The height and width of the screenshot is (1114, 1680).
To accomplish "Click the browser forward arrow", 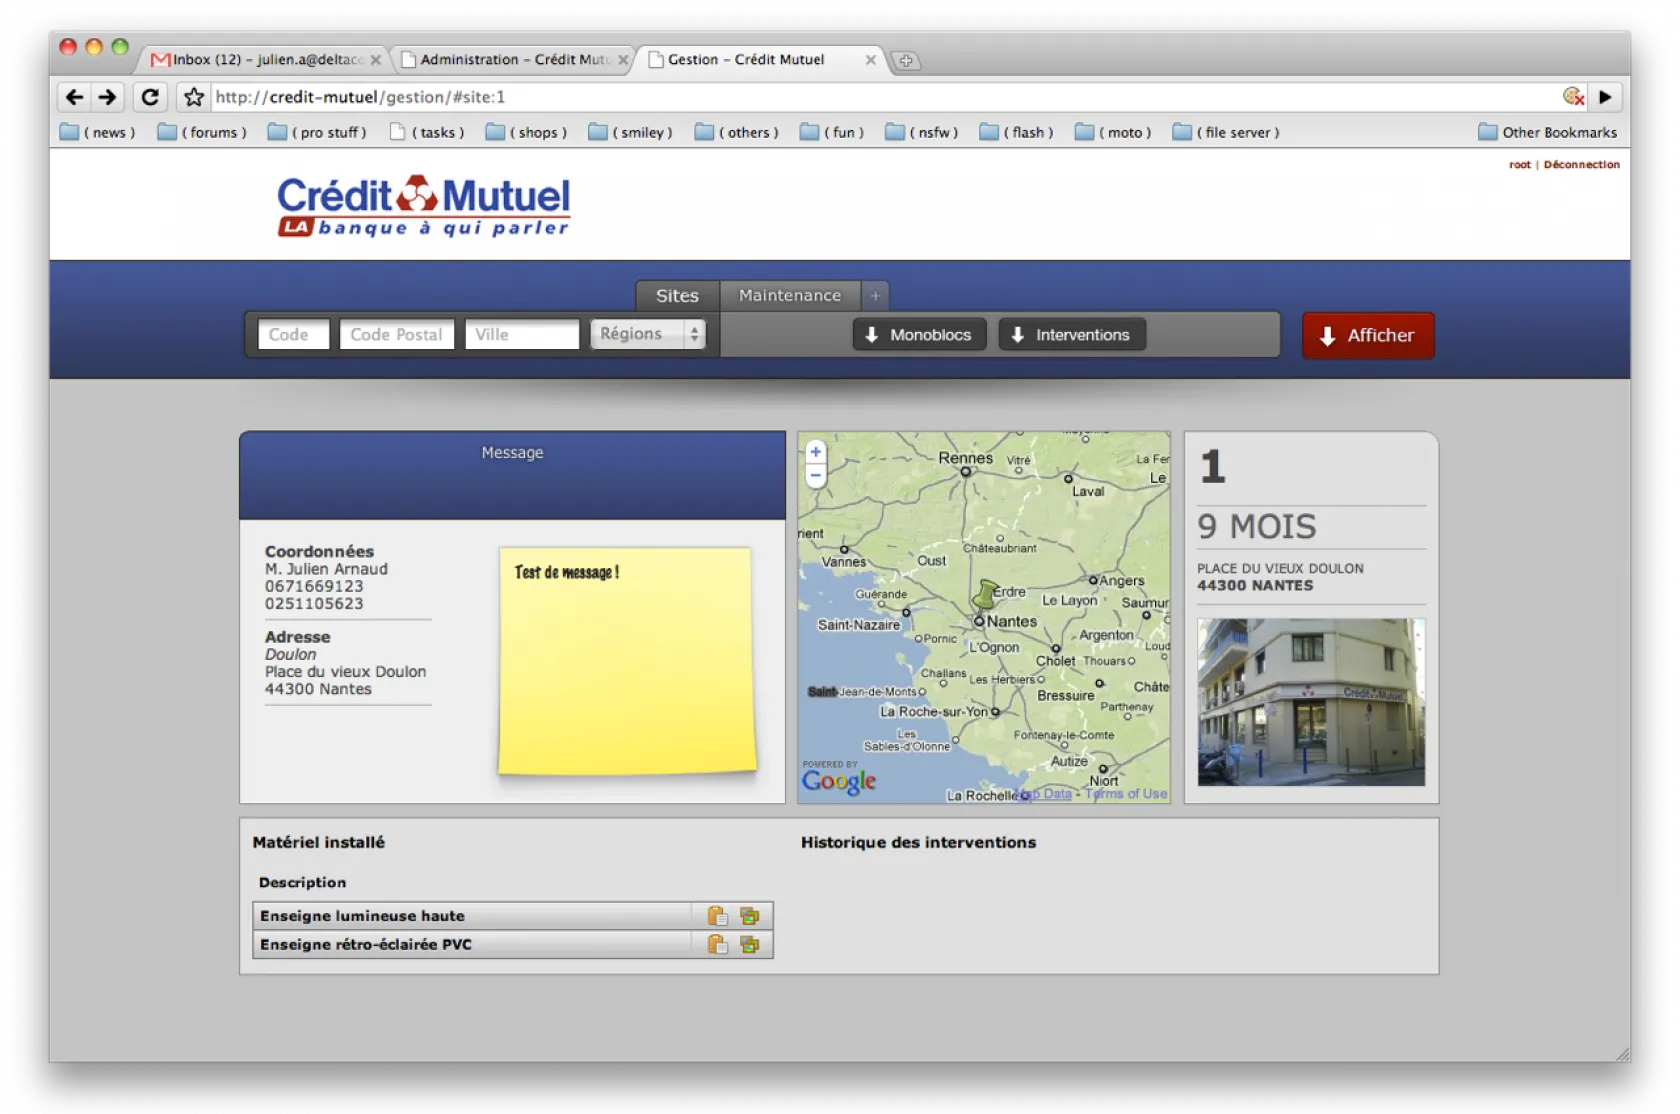I will pyautogui.click(x=107, y=97).
